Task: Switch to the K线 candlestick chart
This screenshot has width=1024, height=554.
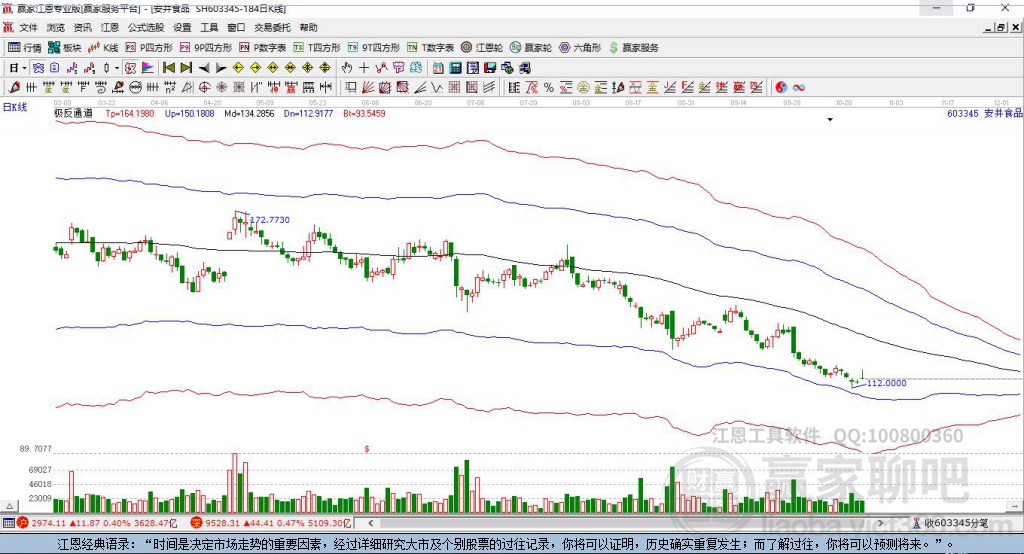Action: pyautogui.click(x=103, y=48)
